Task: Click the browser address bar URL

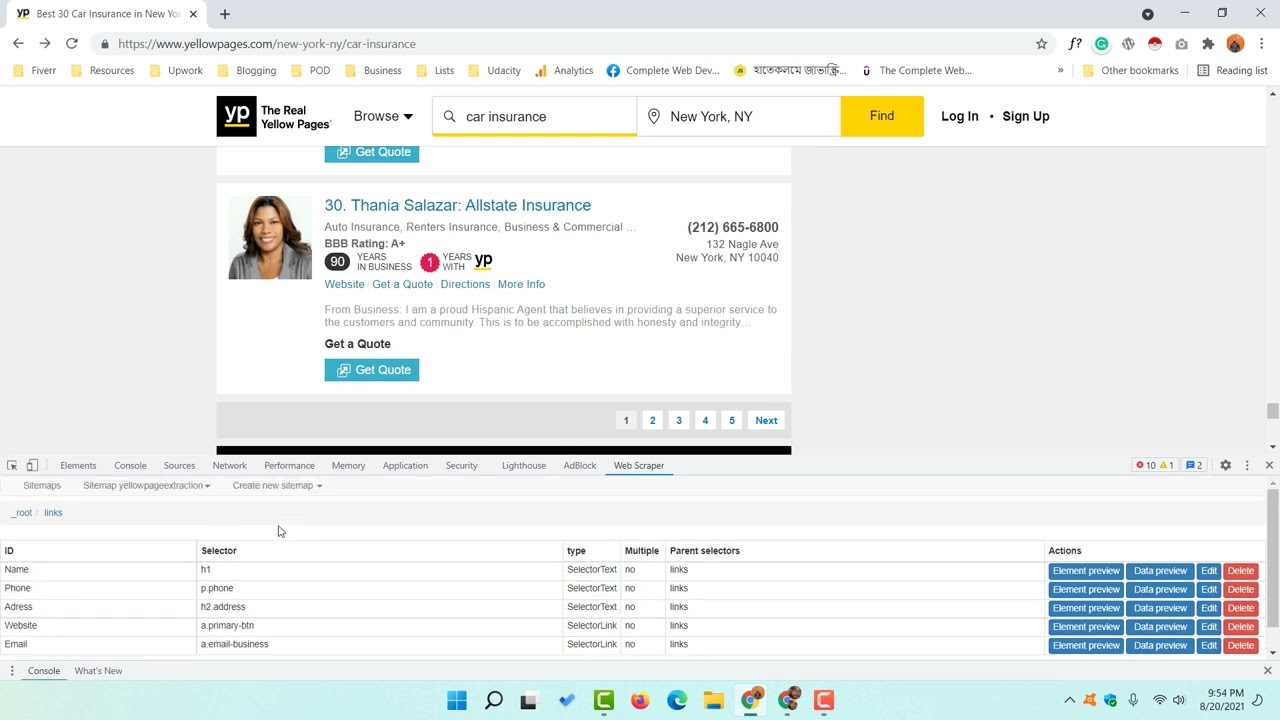Action: click(x=267, y=44)
